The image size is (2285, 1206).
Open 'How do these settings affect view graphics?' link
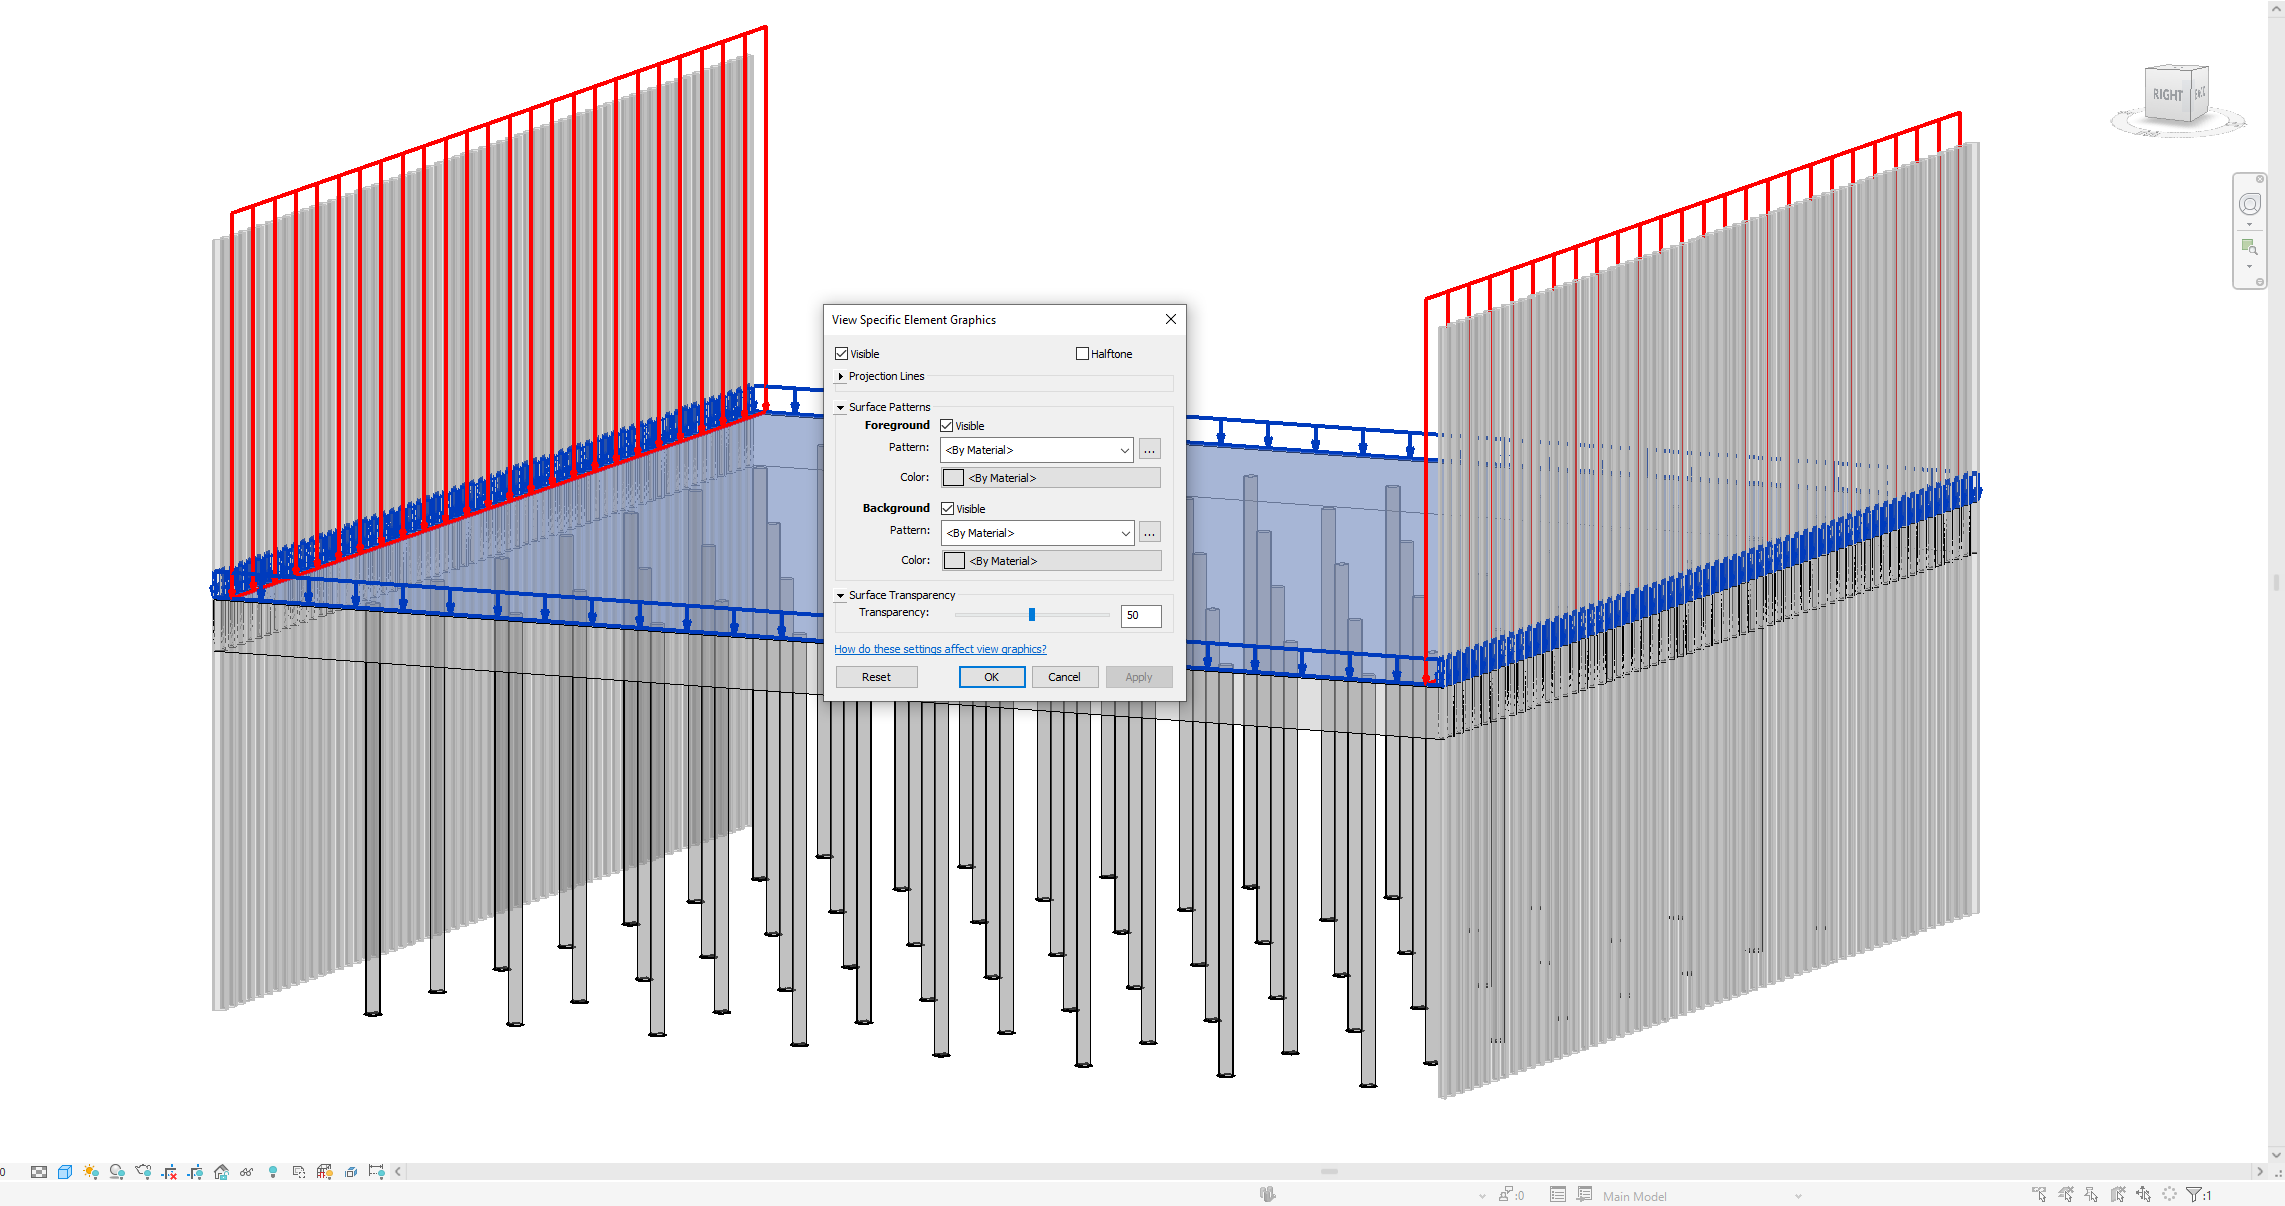pos(939,649)
